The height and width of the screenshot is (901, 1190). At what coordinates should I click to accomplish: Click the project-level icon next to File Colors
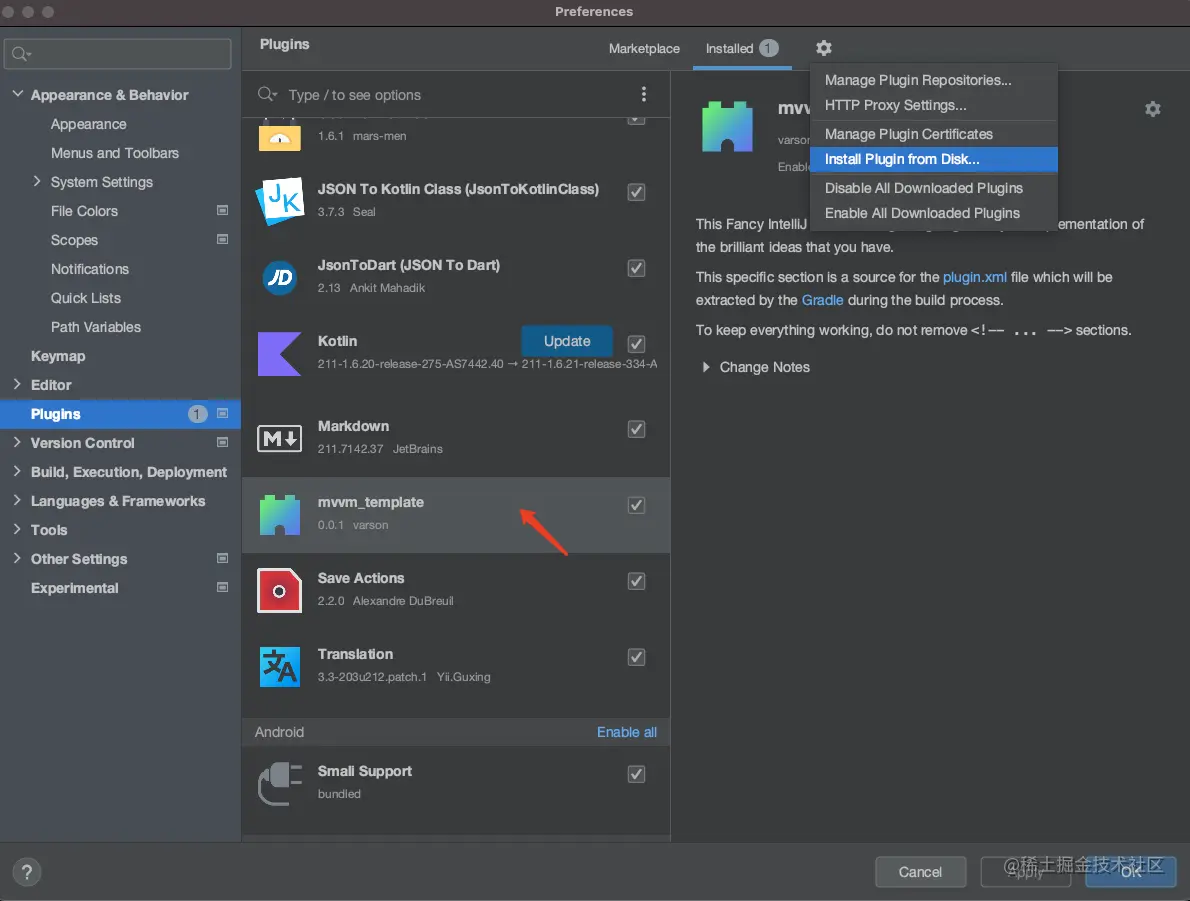(222, 210)
